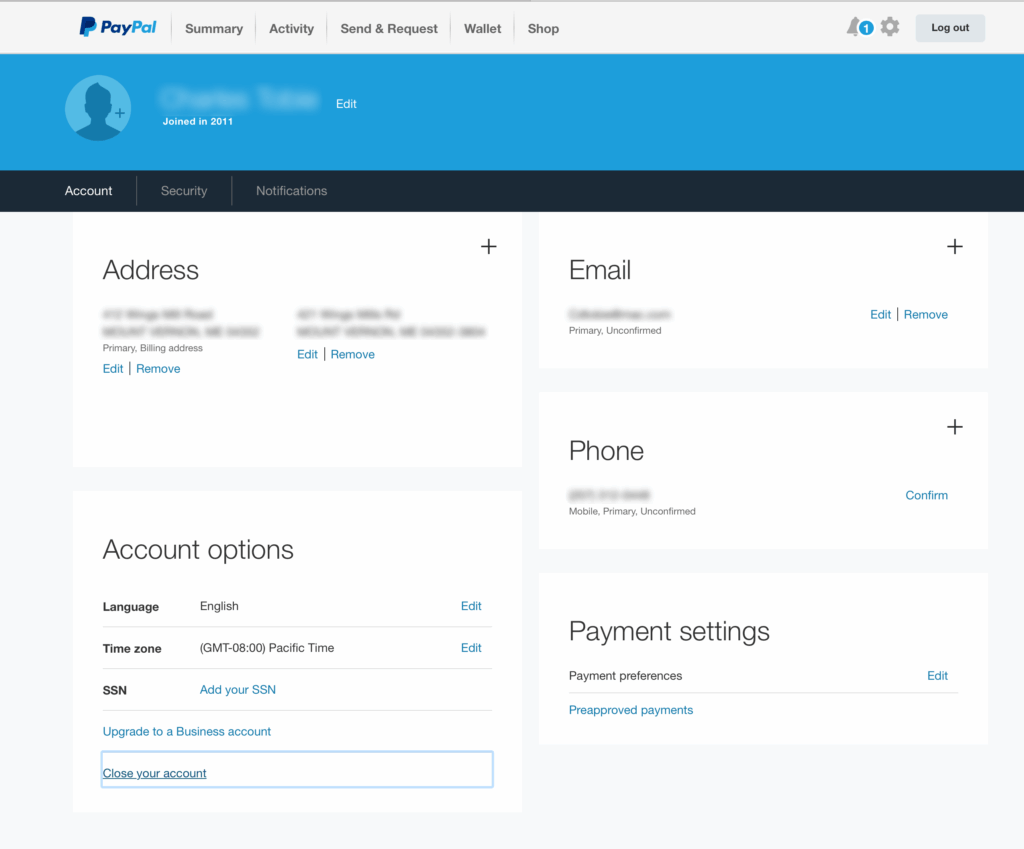
Task: Add a phone number with the plus icon
Action: [x=954, y=427]
